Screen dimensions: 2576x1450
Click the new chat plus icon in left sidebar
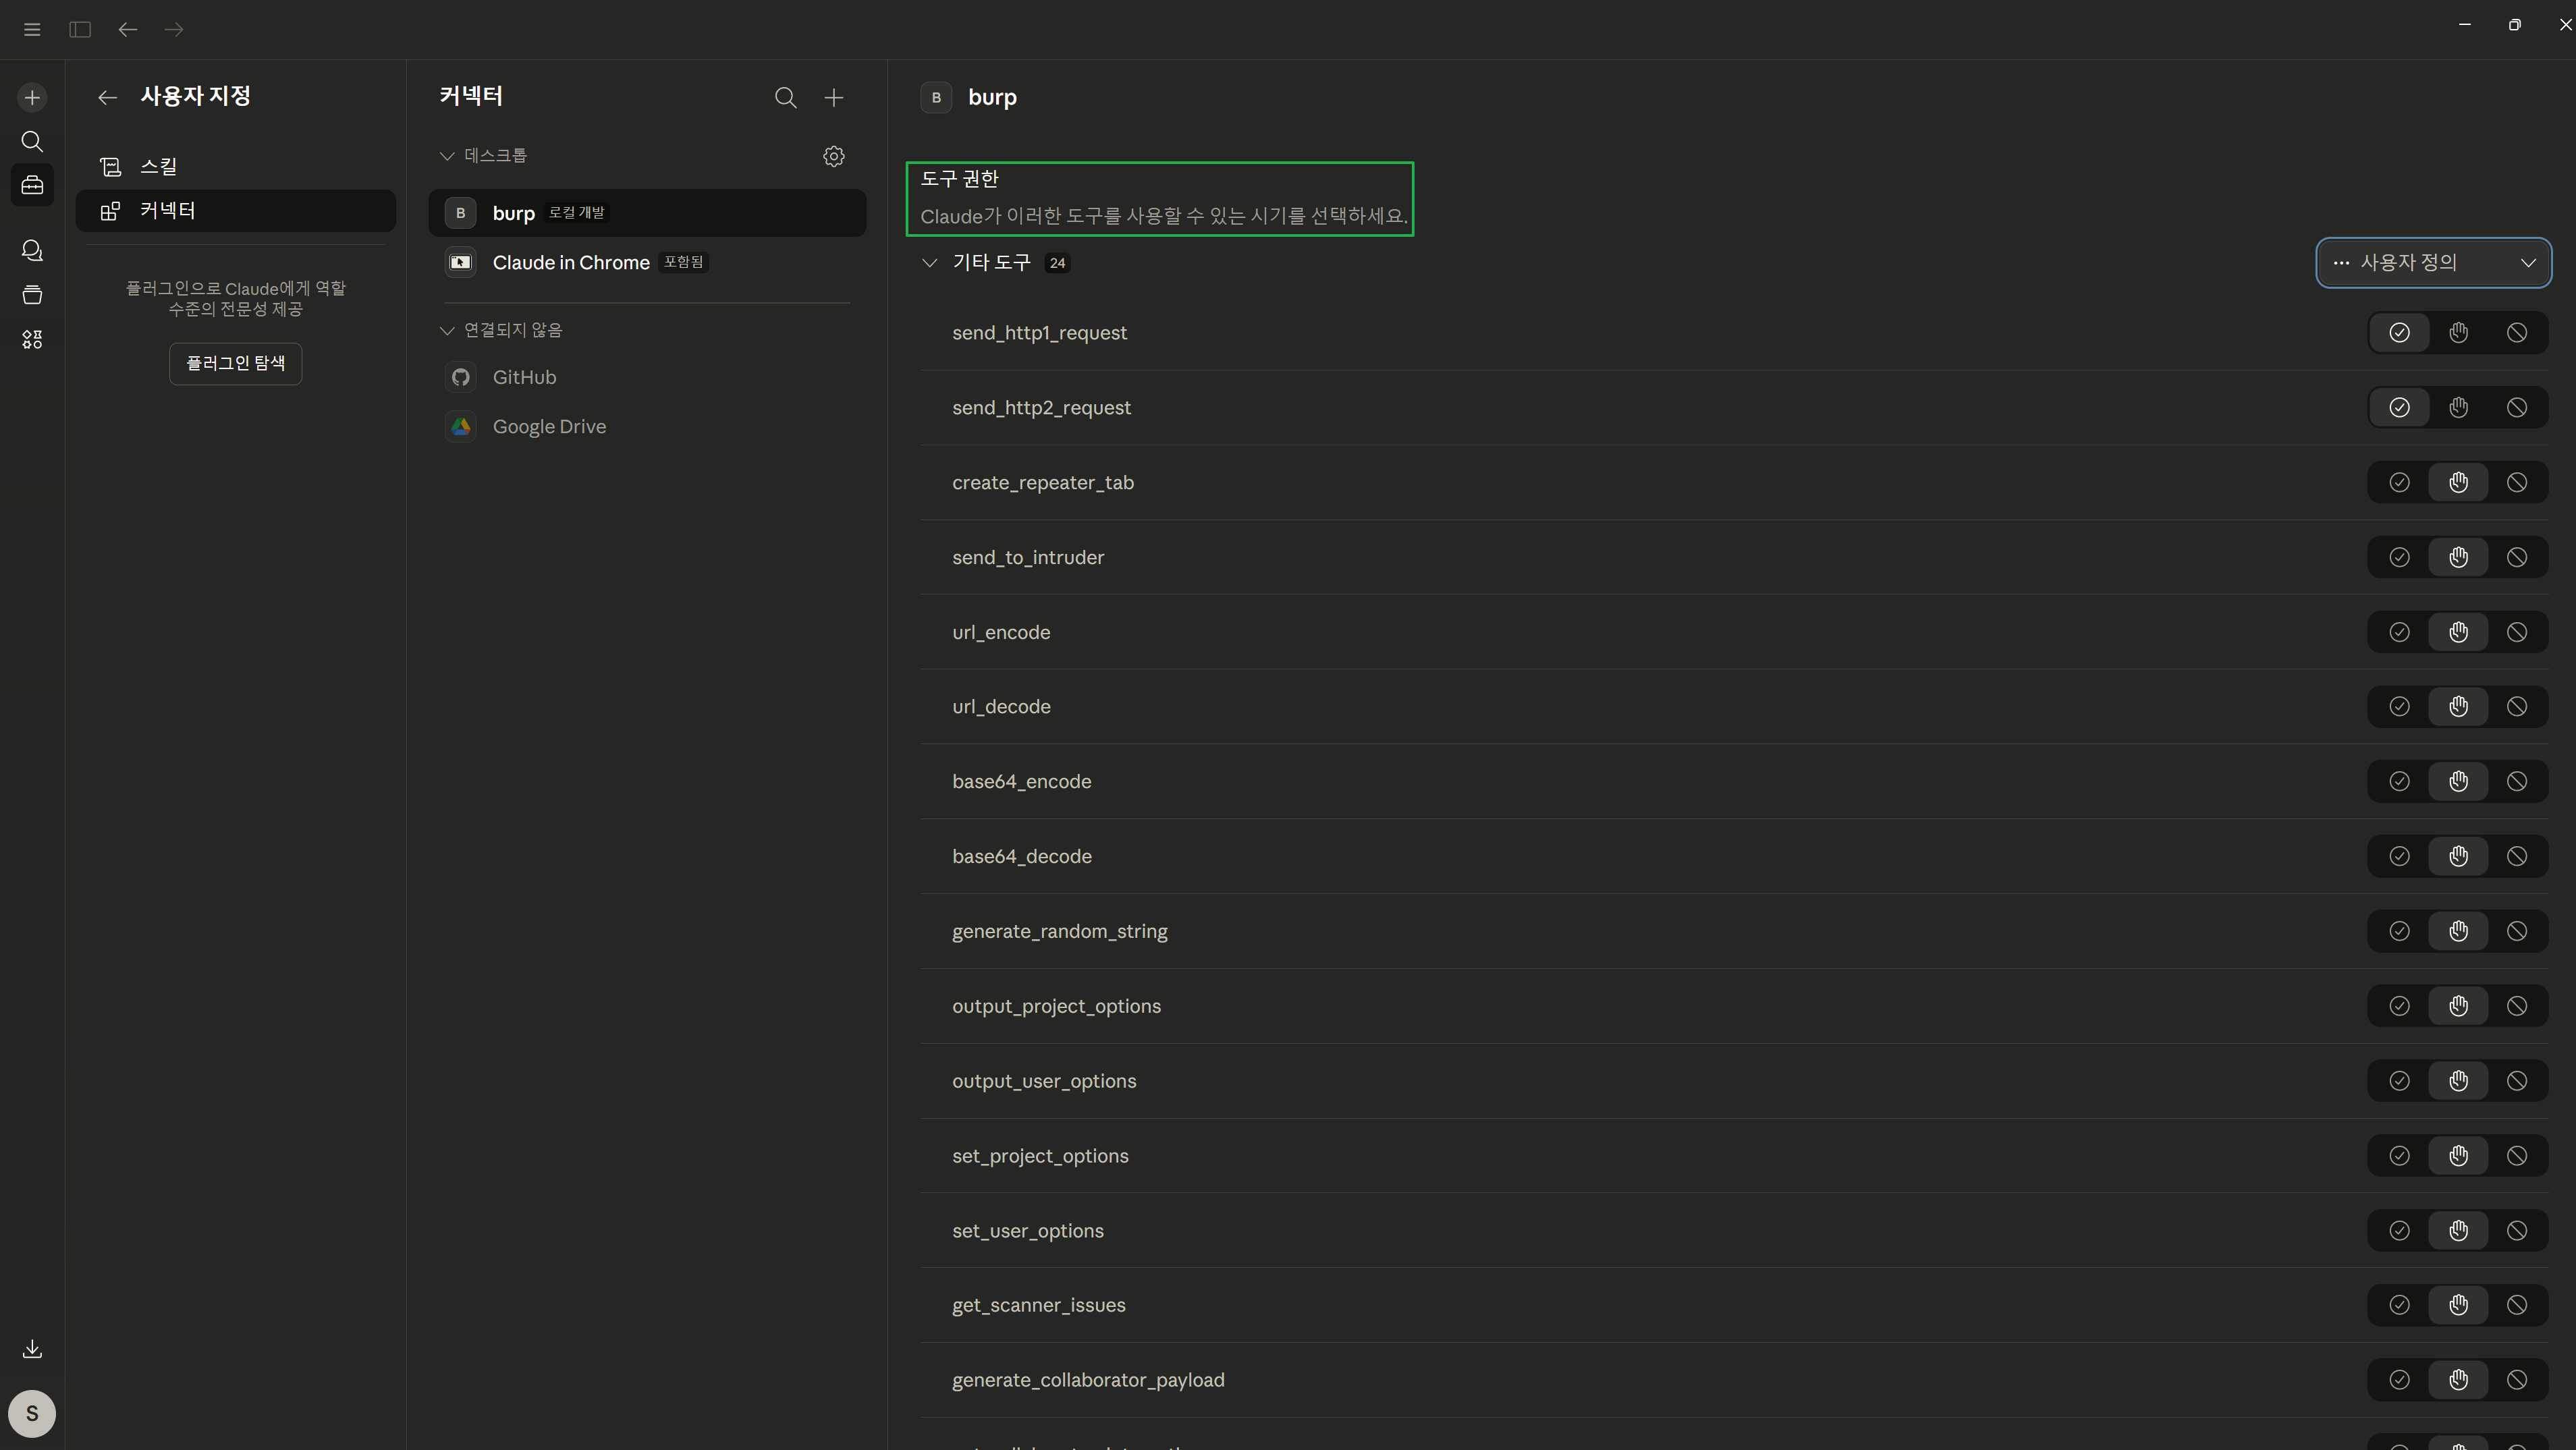point(32,97)
